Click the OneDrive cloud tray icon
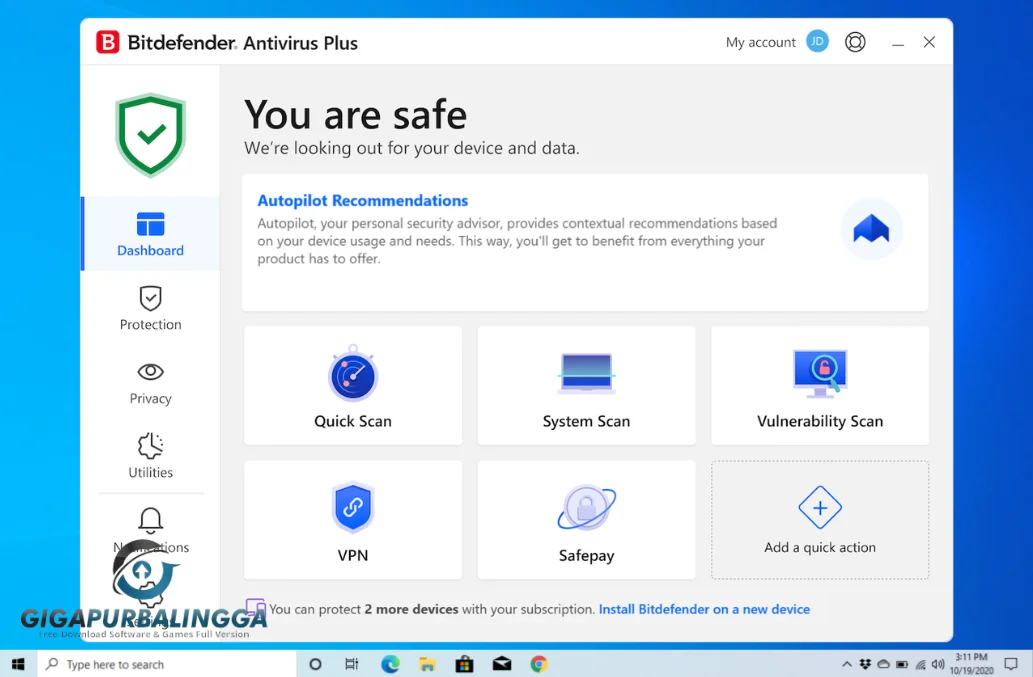This screenshot has height=677, width=1033. click(x=883, y=664)
